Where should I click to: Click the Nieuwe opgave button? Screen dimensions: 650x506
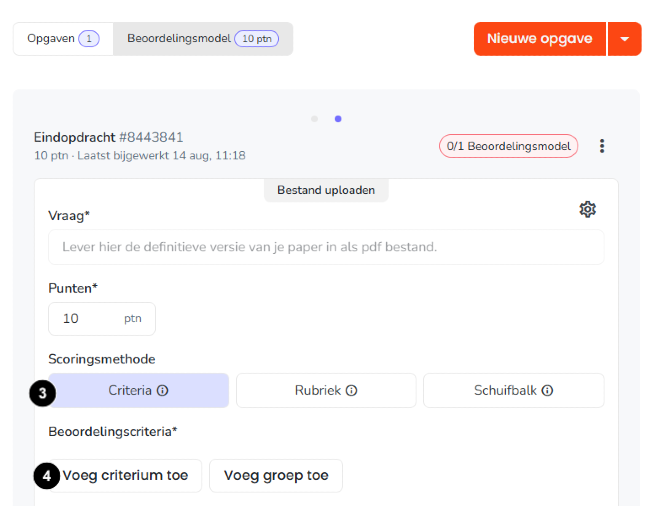[540, 39]
